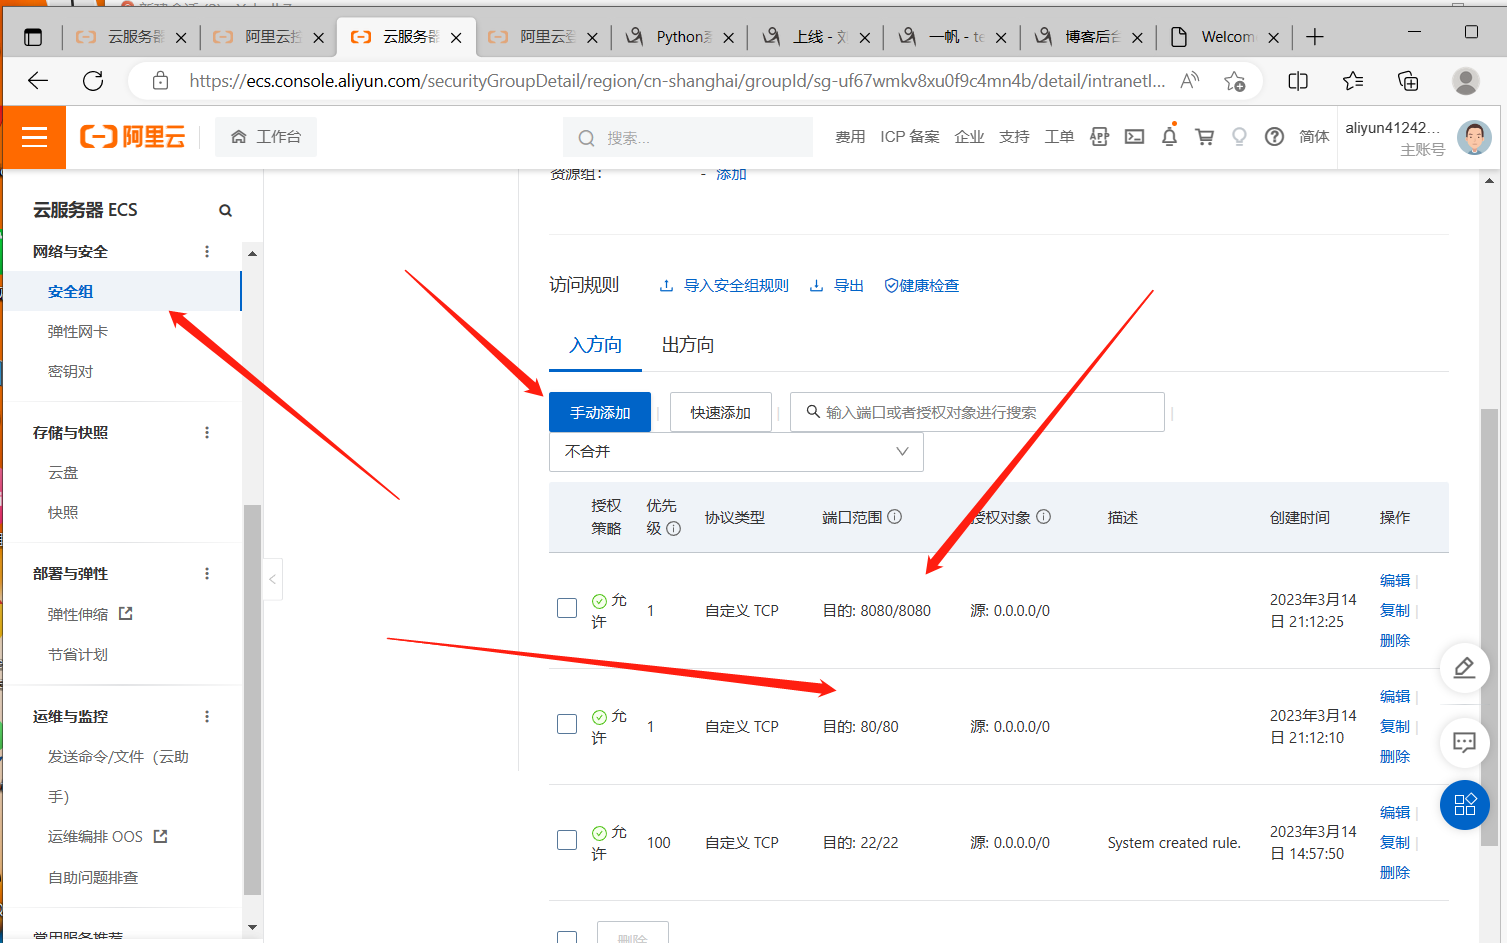The image size is (1507, 943).
Task: Open the 网络与安全 section options menu
Action: tap(207, 252)
